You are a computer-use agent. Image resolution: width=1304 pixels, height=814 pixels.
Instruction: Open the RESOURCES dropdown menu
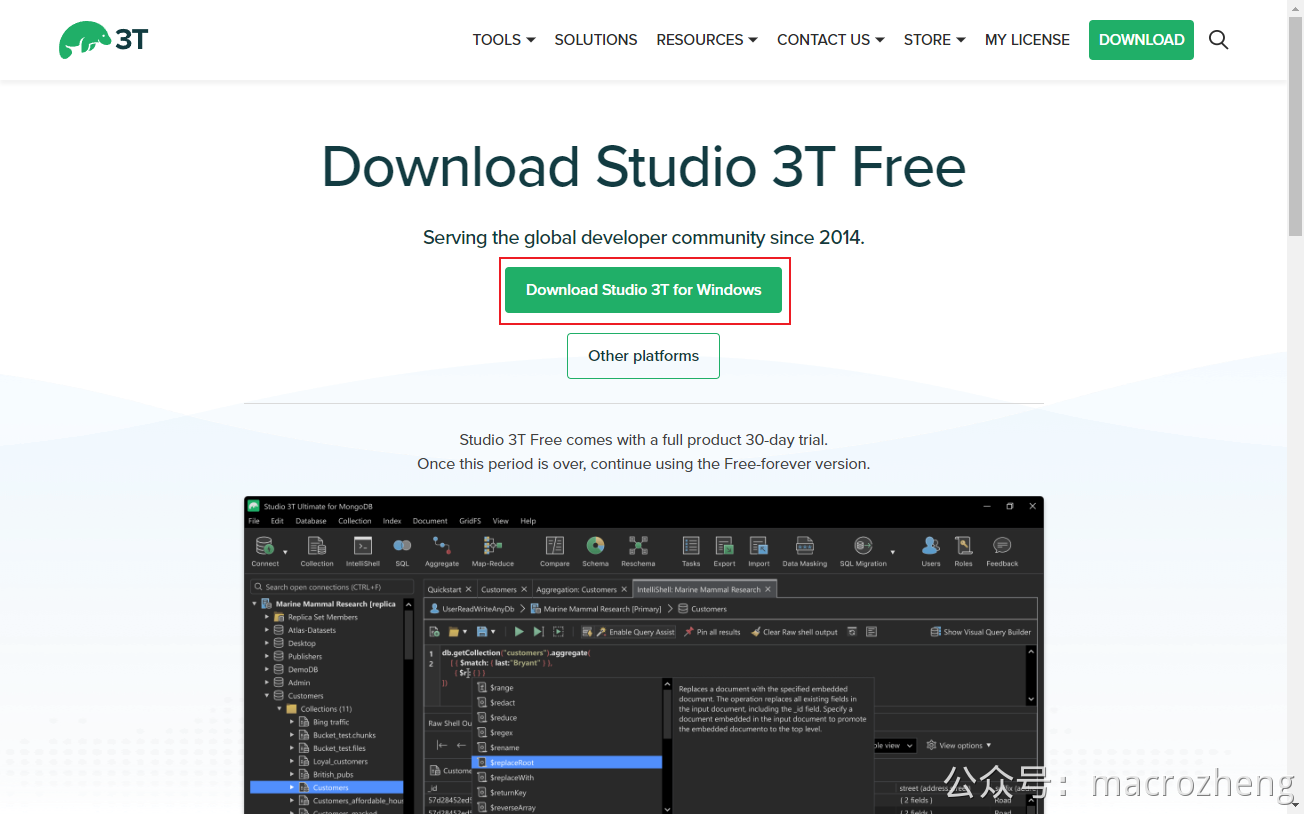[707, 40]
